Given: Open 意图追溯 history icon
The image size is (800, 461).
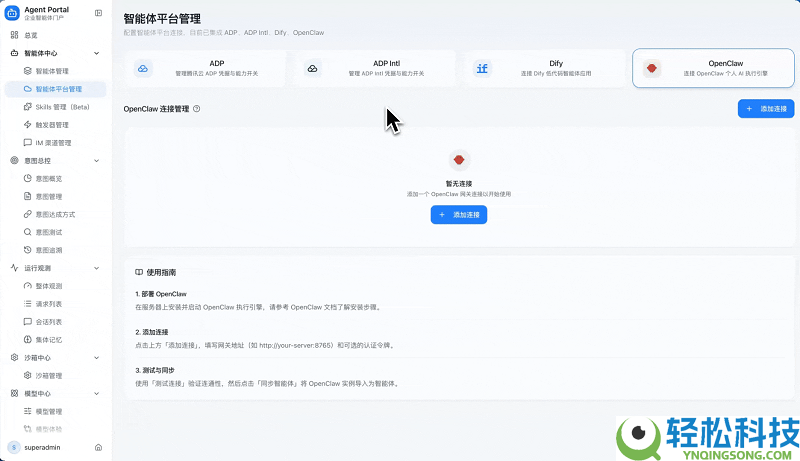Looking at the screenshot, I should click(28, 250).
